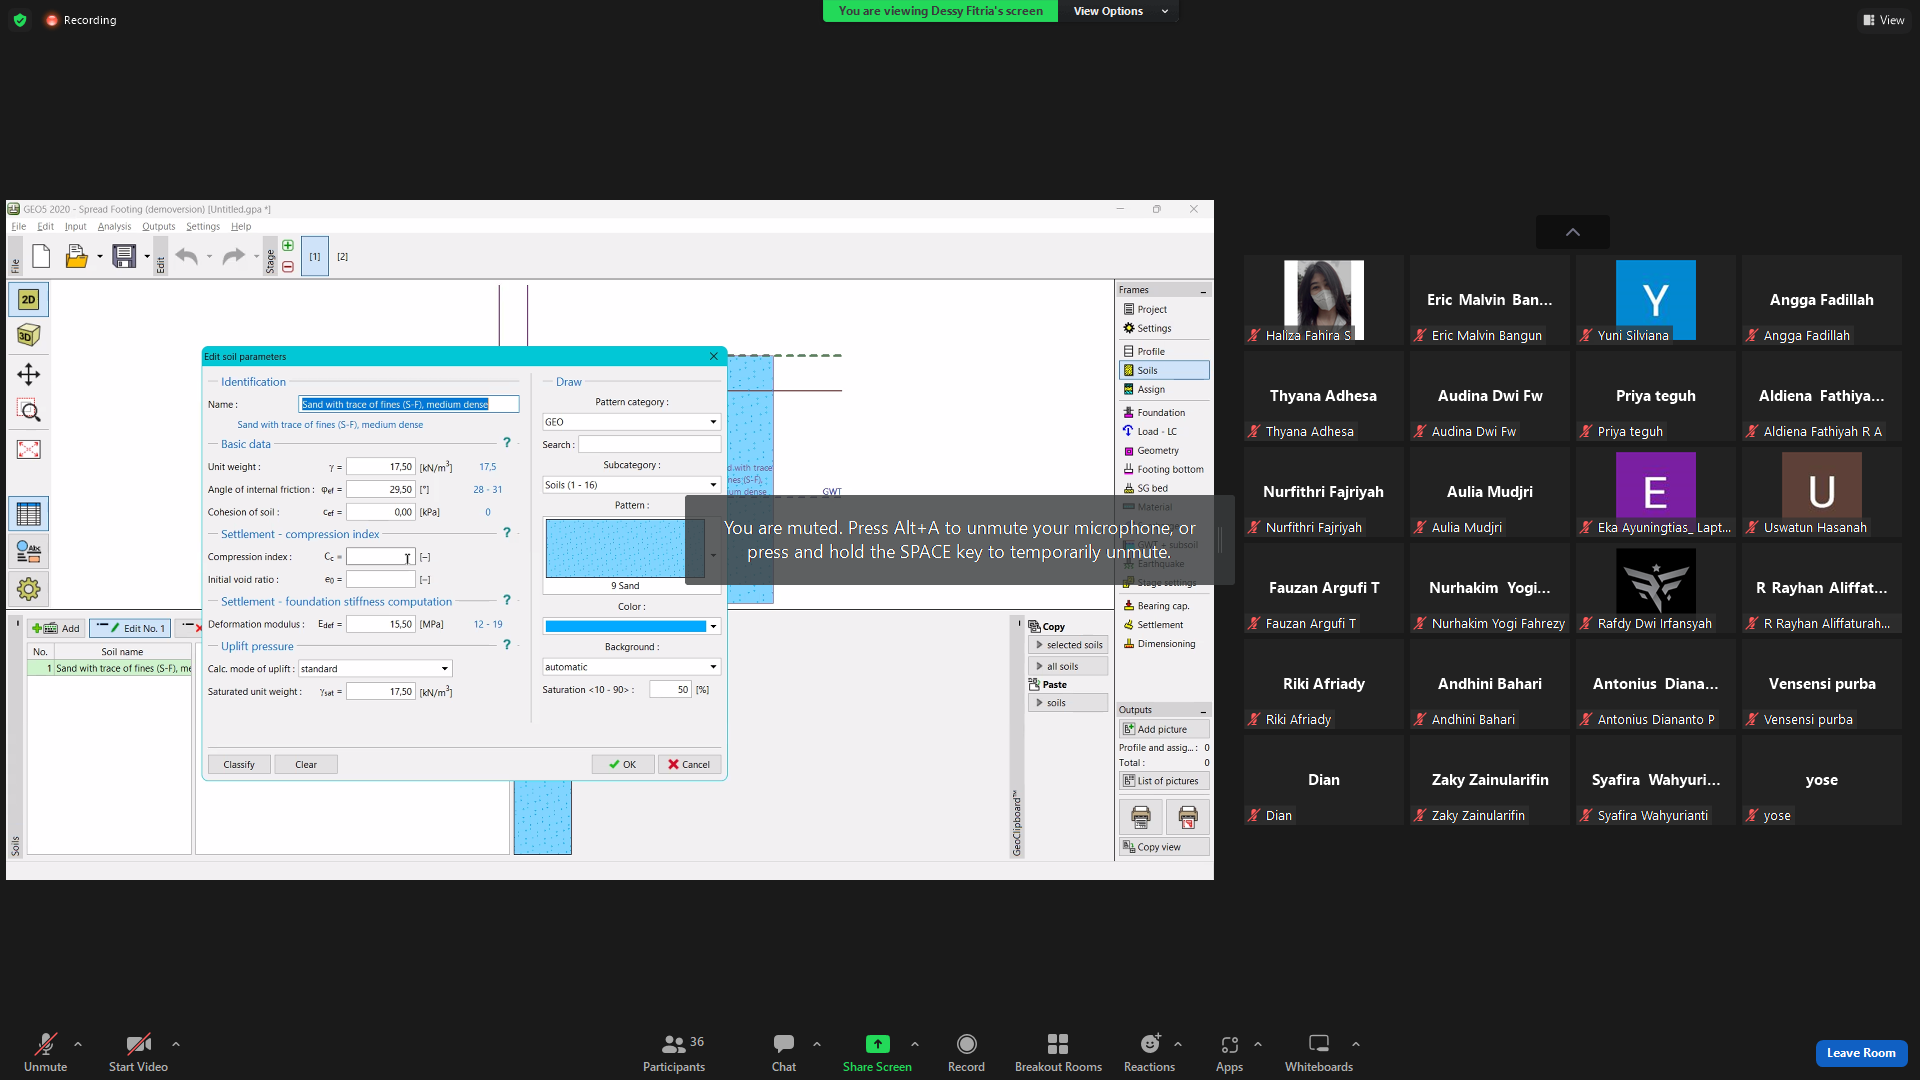Click the Search pattern field
Image resolution: width=1920 pixels, height=1080 pixels.
coord(649,445)
